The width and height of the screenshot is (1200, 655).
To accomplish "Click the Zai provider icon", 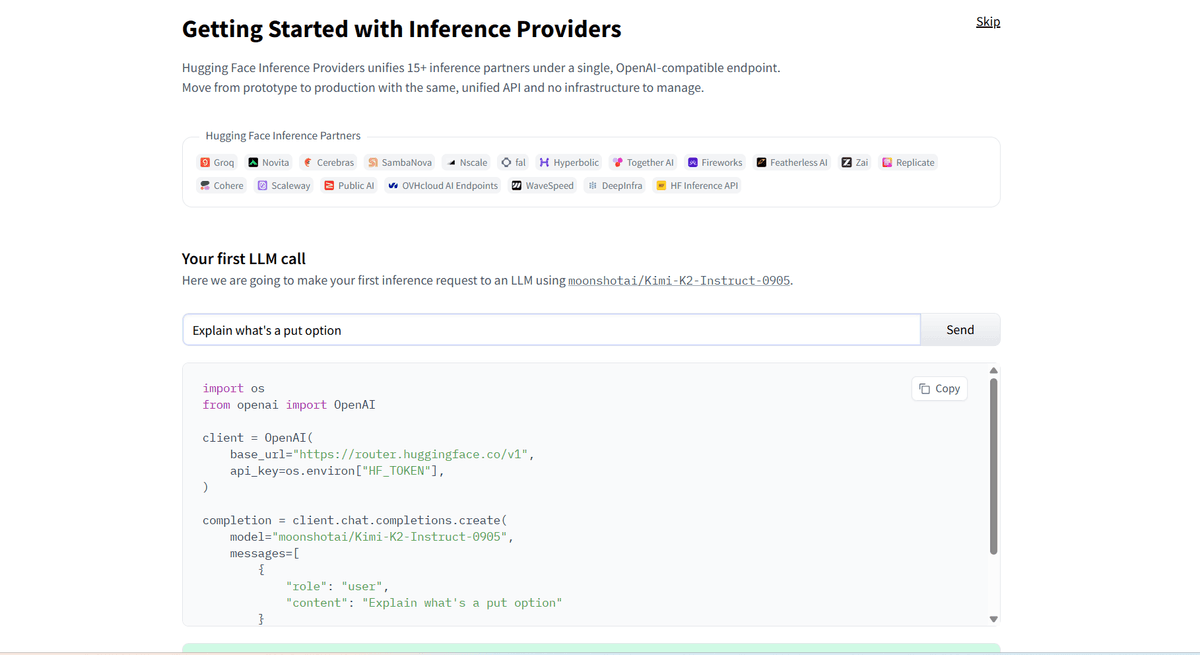I will click(x=847, y=162).
